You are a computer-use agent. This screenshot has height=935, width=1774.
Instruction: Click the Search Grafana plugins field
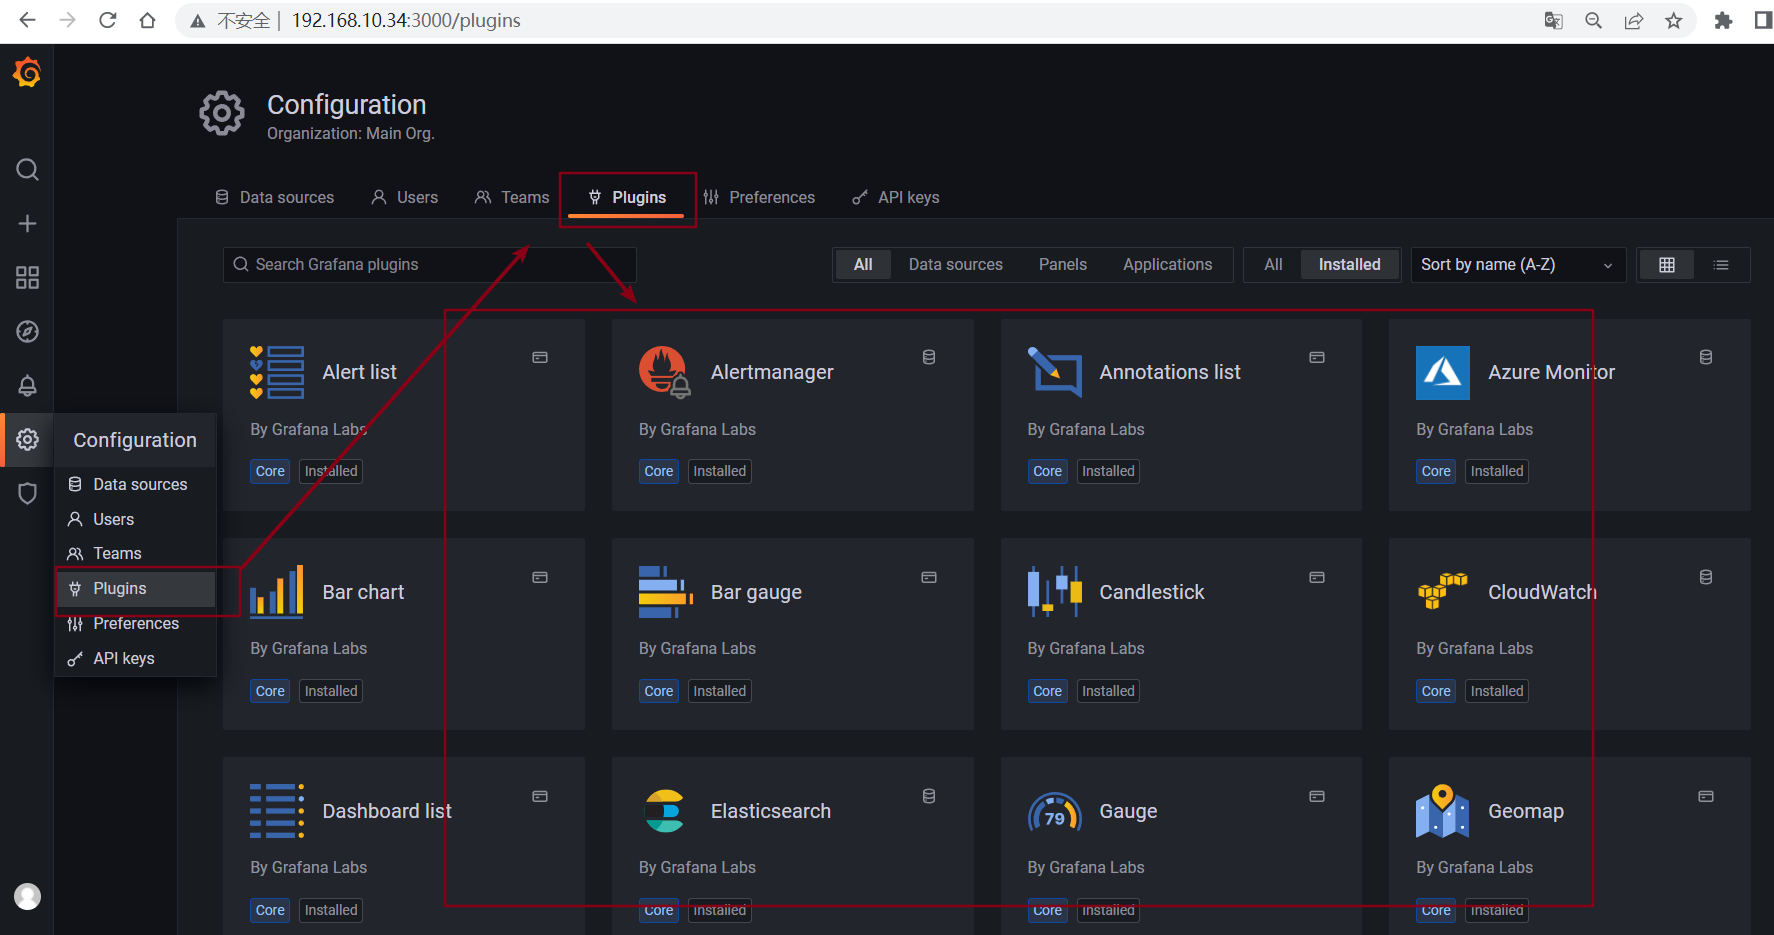(x=430, y=265)
